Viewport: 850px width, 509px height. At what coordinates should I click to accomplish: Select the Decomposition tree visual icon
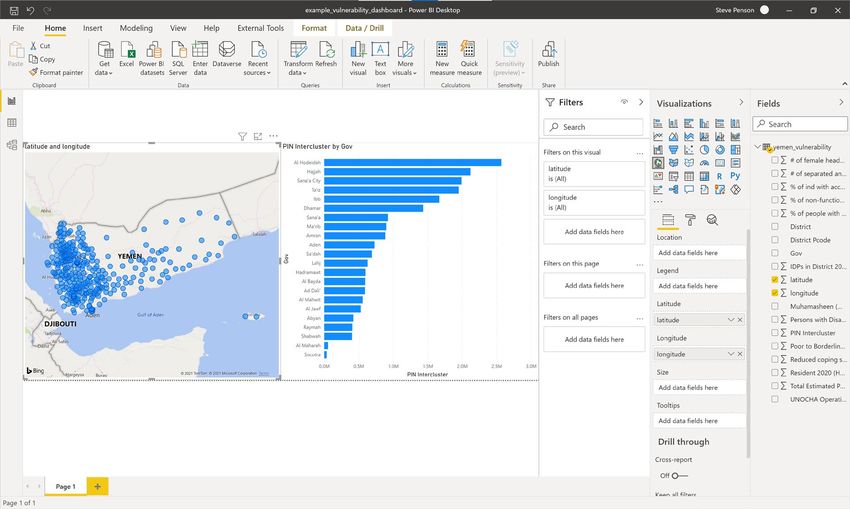coord(673,190)
